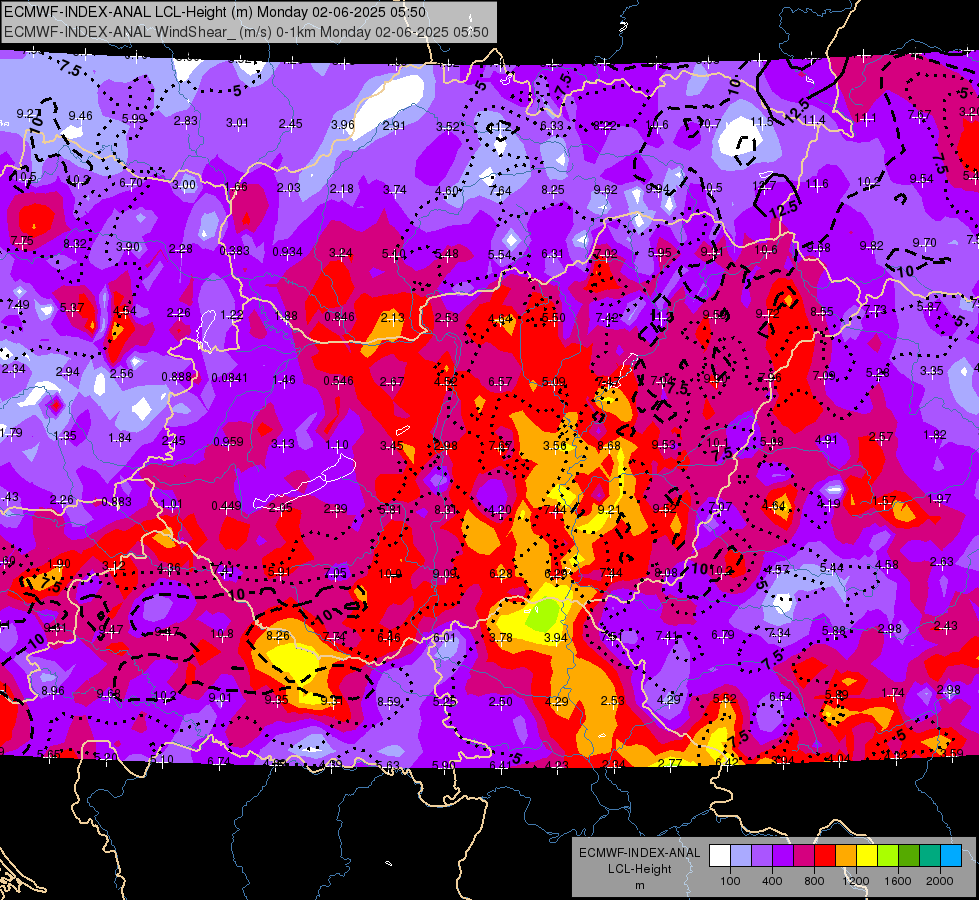This screenshot has width=979, height=900.
Task: Click the wind shear value '8.26'
Action: [x=278, y=635]
